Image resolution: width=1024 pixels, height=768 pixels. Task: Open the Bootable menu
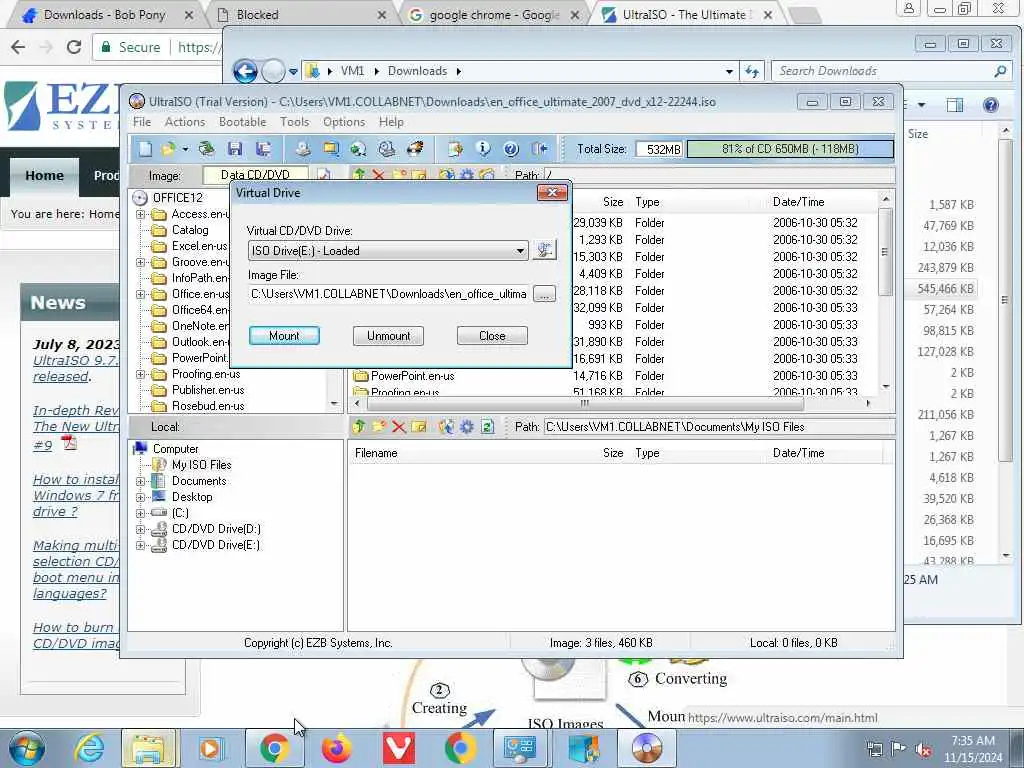coord(242,122)
